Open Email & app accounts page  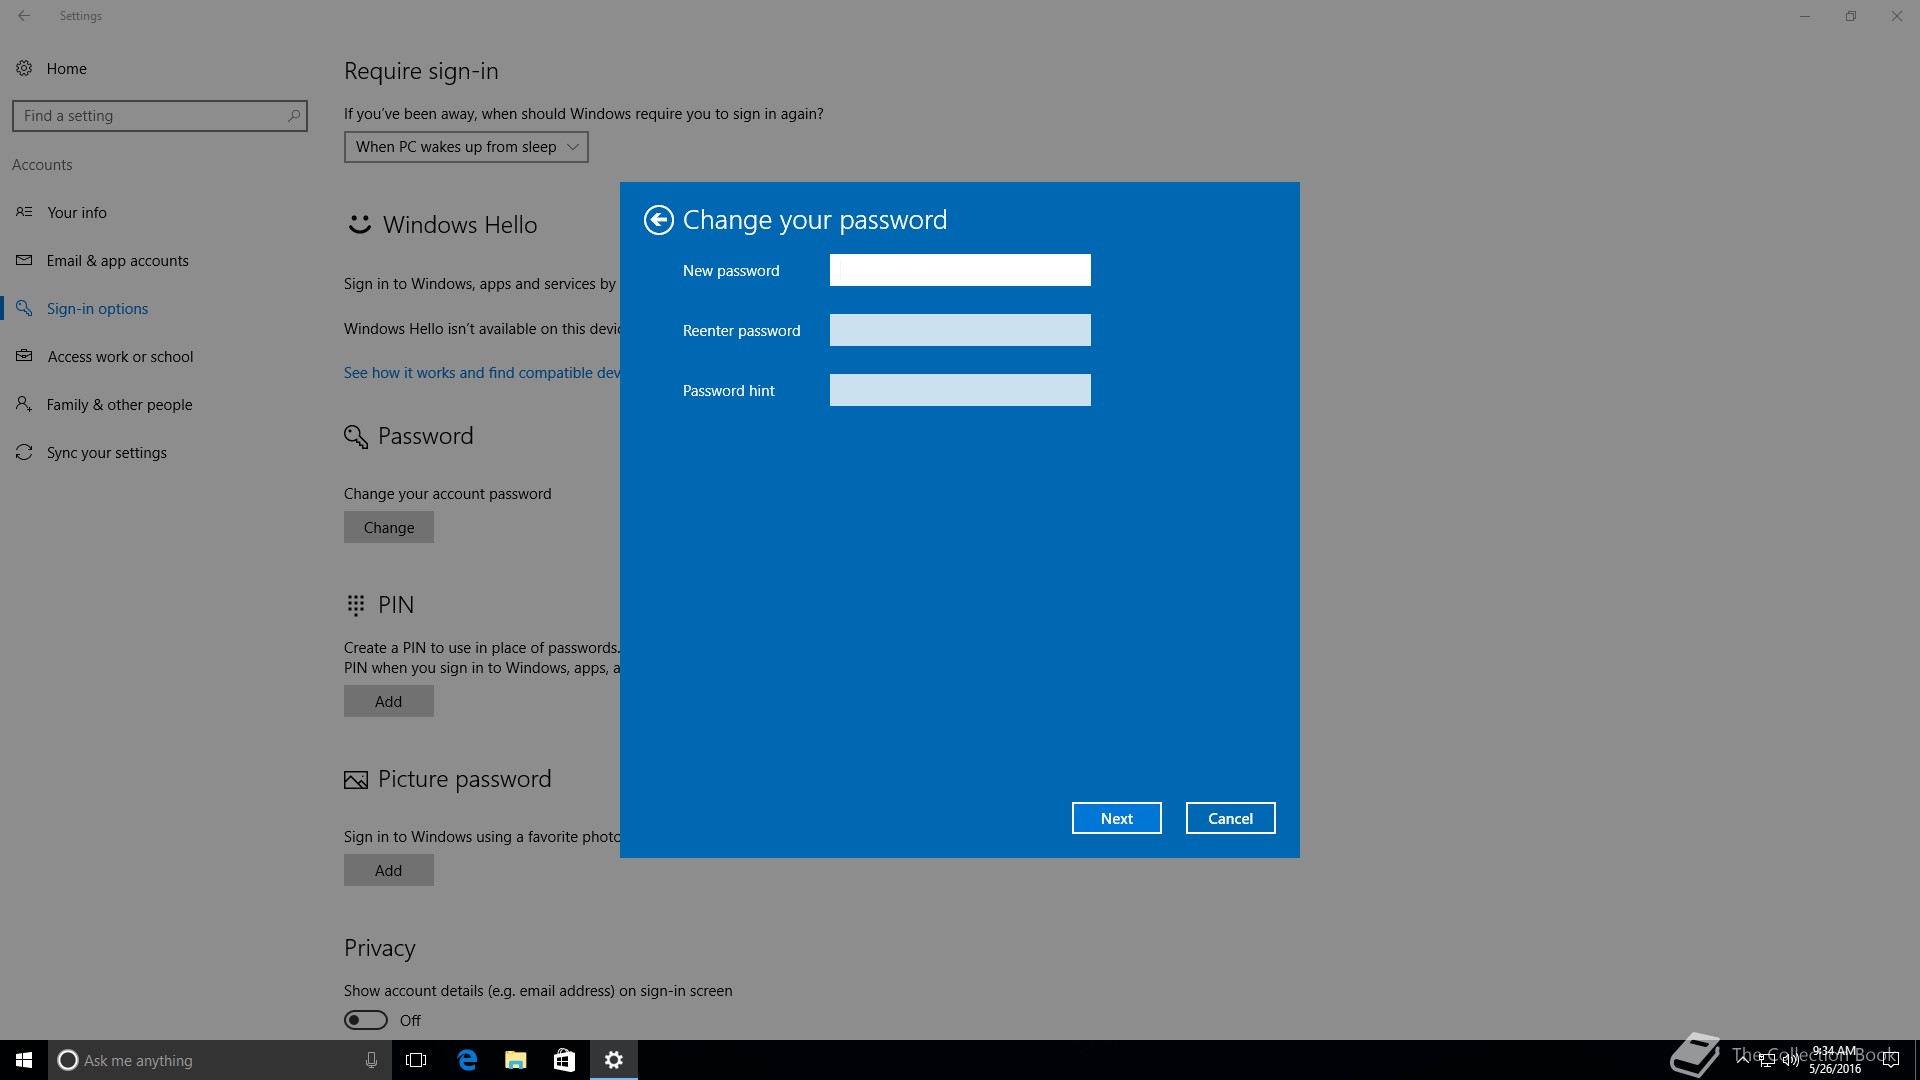click(x=117, y=260)
